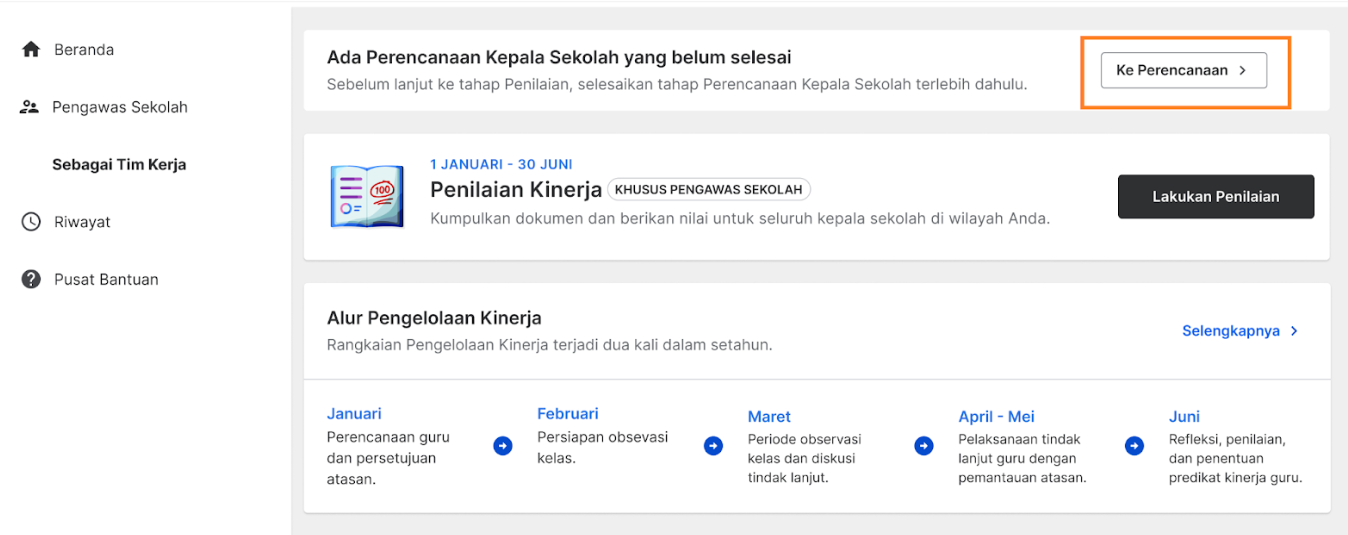This screenshot has width=1348, height=535.
Task: Click the Riwayat clock icon
Action: coord(31,222)
